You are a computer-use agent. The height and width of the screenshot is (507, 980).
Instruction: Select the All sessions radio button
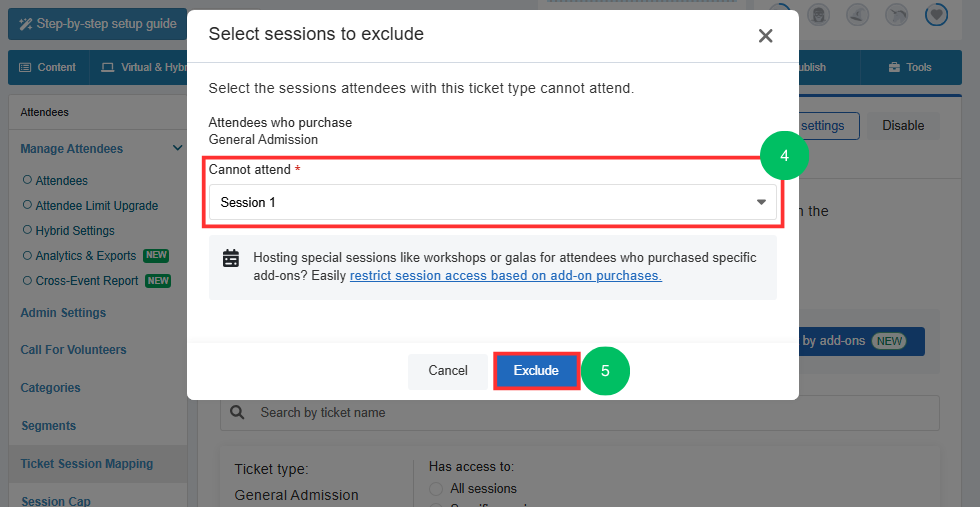(437, 489)
